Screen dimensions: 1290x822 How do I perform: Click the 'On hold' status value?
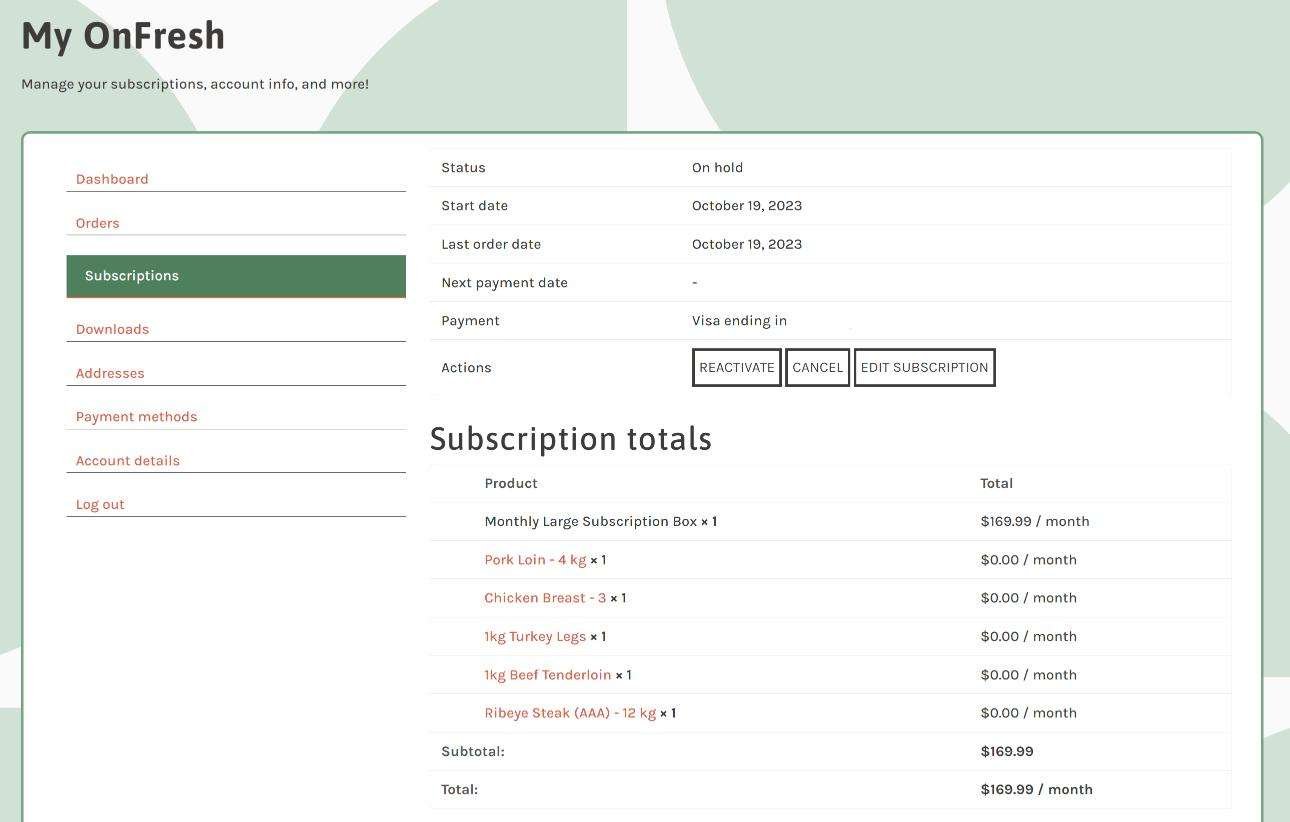tap(717, 168)
